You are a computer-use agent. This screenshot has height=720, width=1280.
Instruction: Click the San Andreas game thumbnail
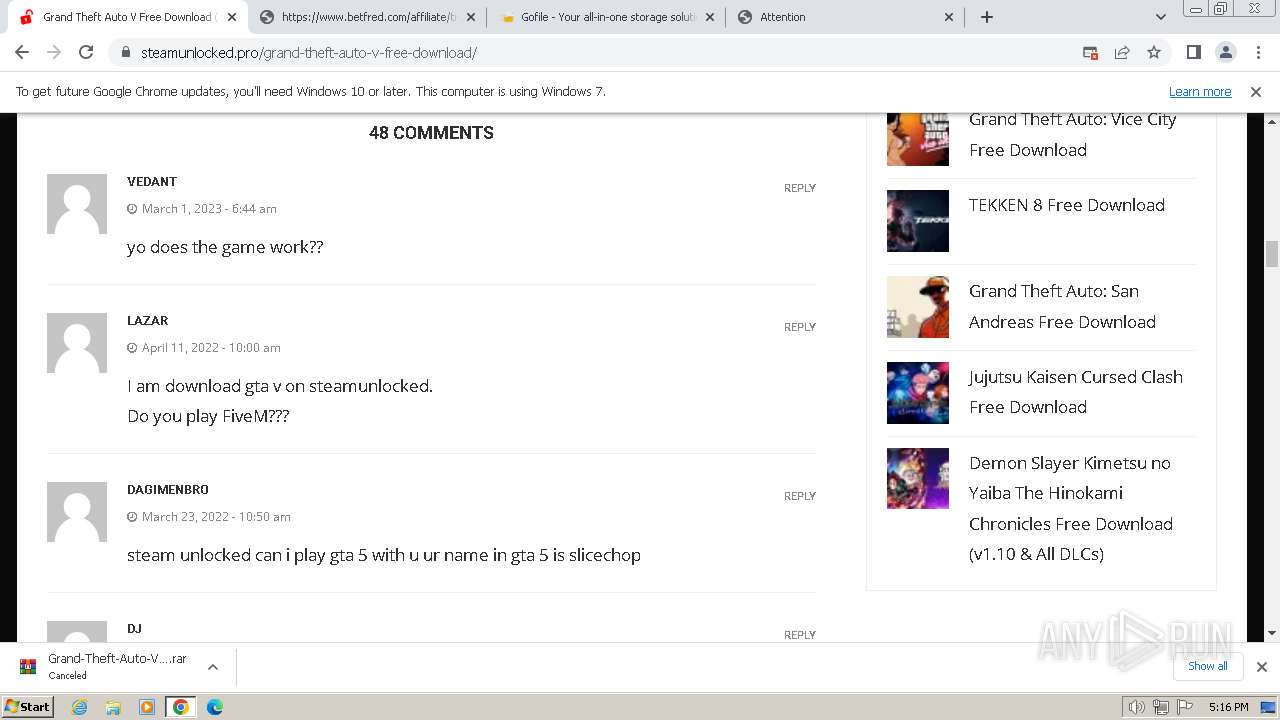pos(918,307)
